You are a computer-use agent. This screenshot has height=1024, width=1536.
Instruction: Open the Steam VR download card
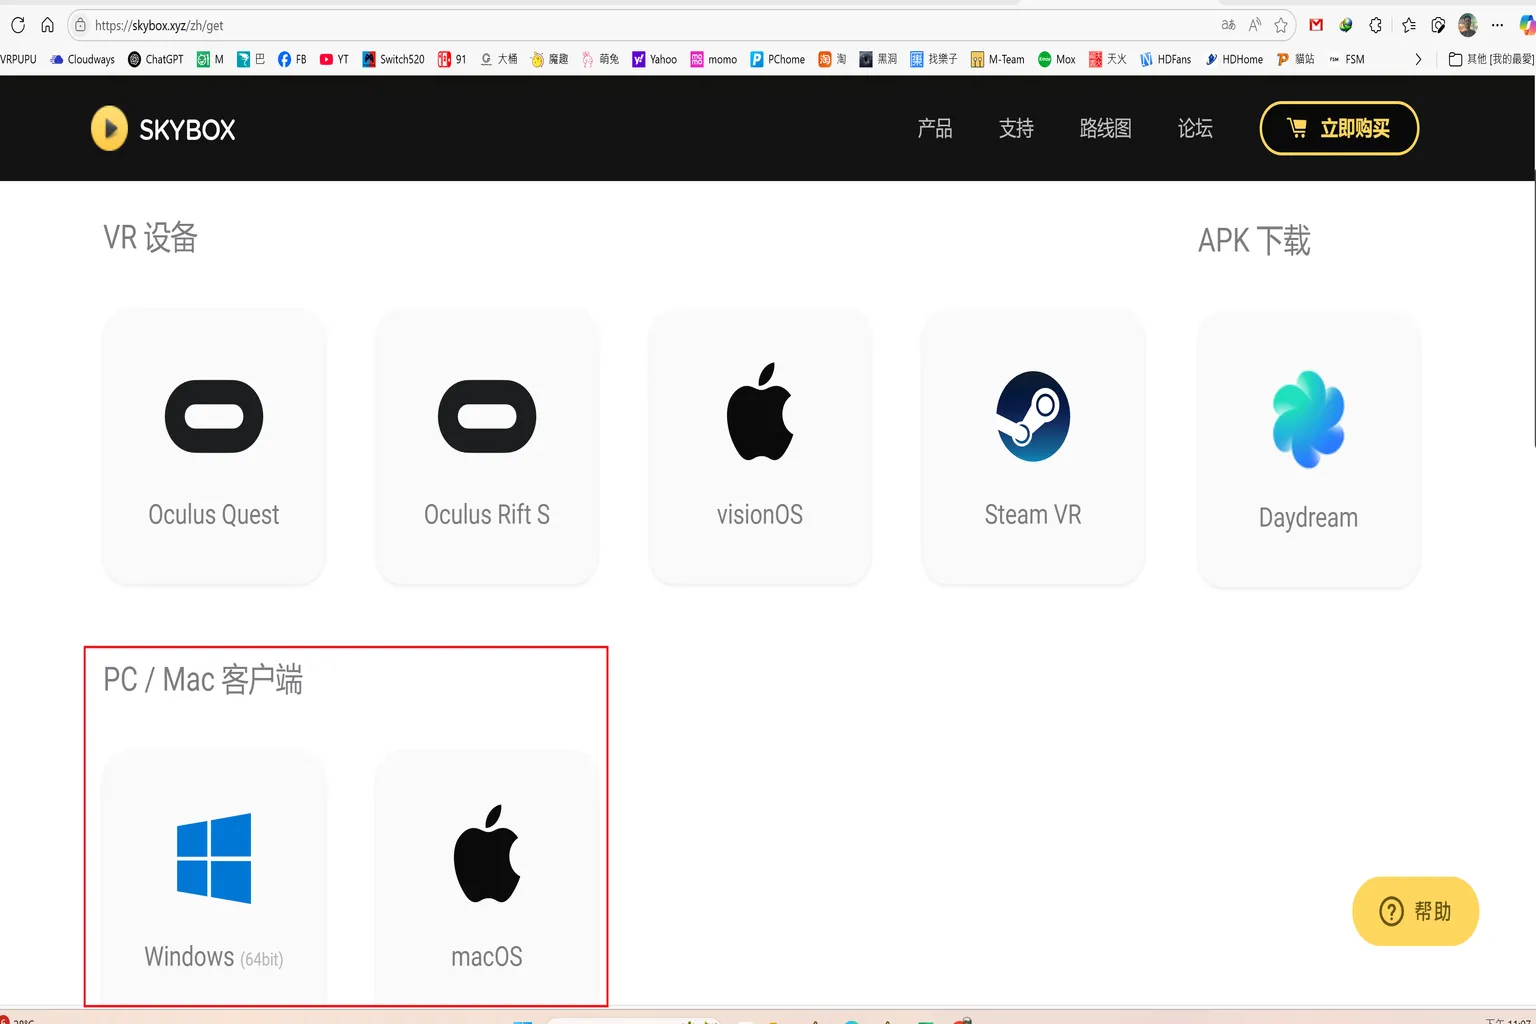point(1032,447)
